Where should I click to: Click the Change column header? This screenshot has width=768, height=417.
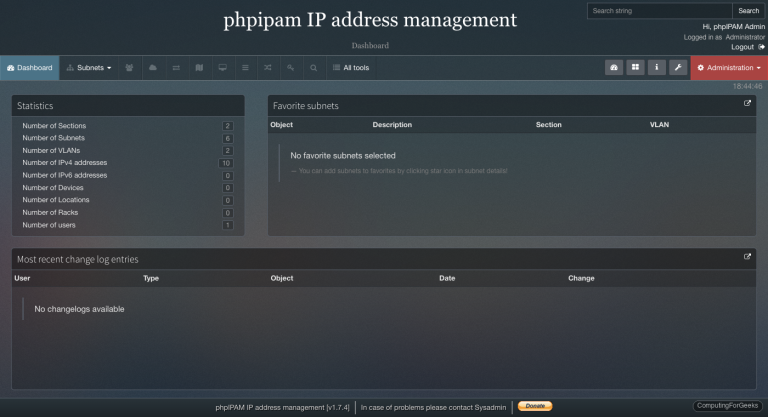pos(581,278)
